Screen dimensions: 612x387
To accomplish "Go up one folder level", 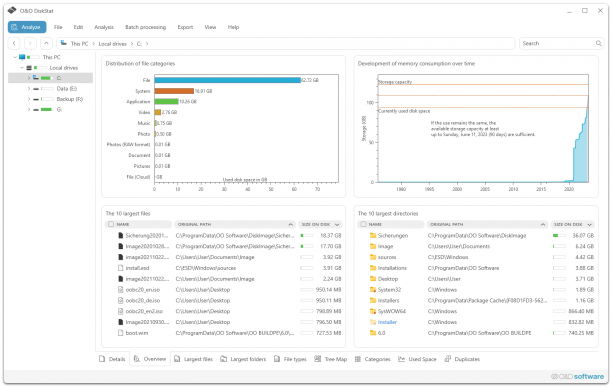I will pyautogui.click(x=46, y=43).
